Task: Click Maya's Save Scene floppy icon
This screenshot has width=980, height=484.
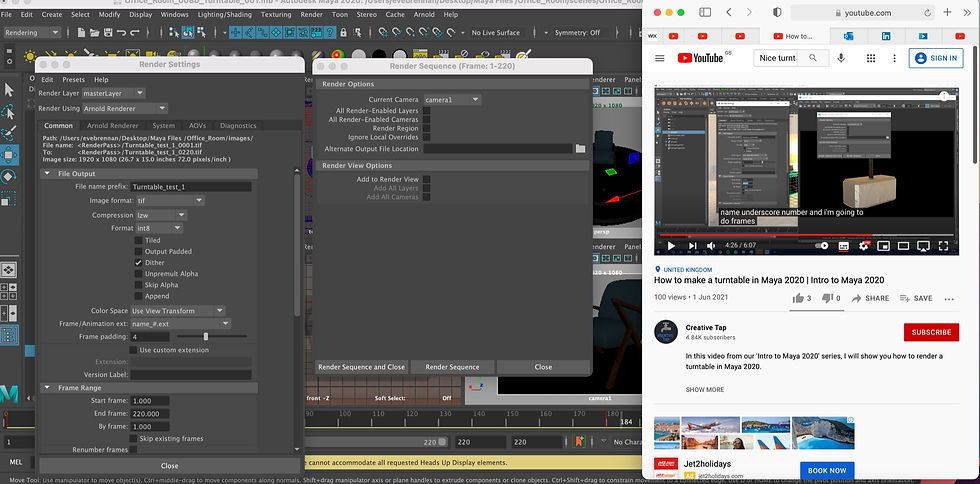Action: pos(108,33)
